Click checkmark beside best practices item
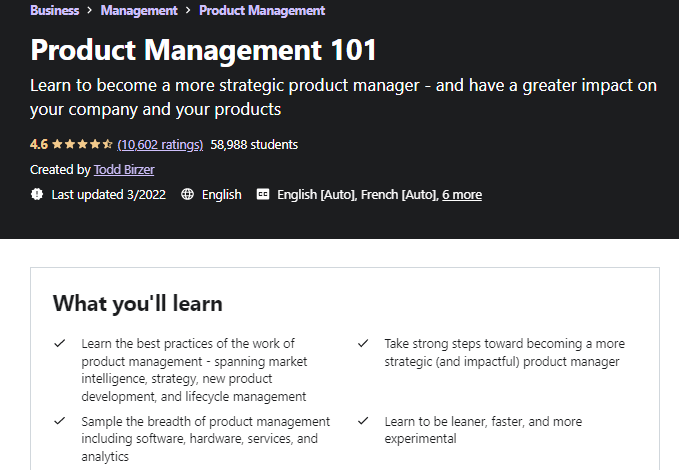 click(x=60, y=344)
